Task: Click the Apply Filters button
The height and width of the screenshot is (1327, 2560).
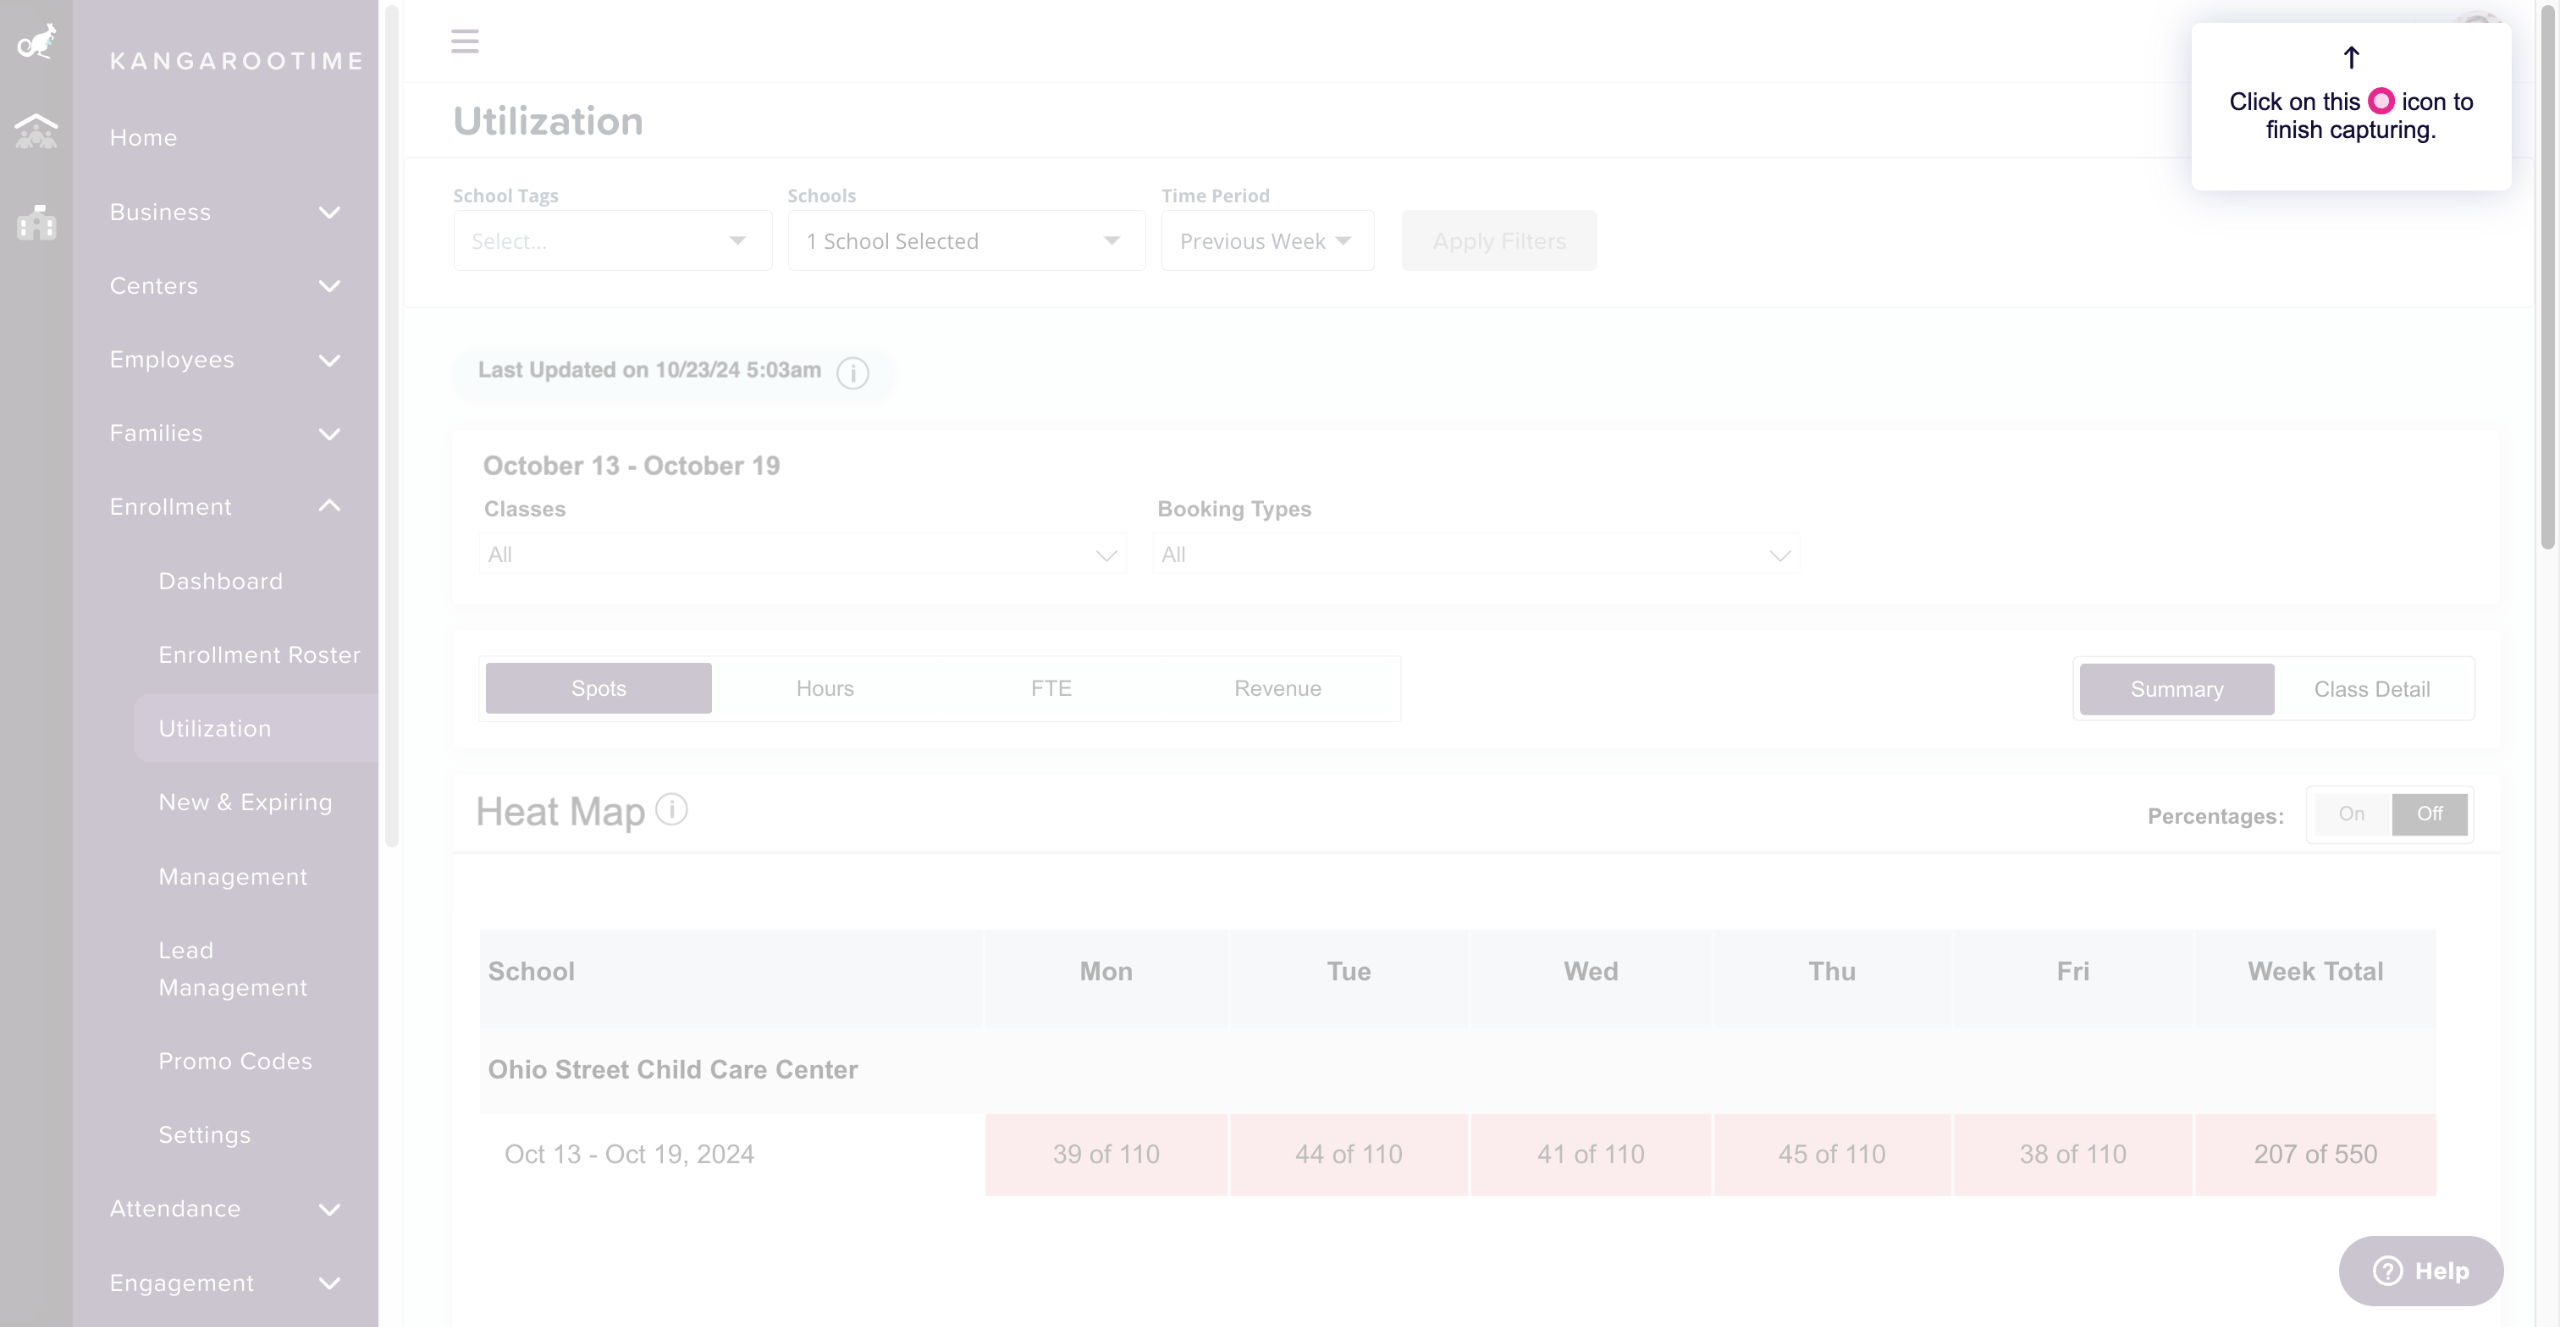Action: (x=1498, y=241)
